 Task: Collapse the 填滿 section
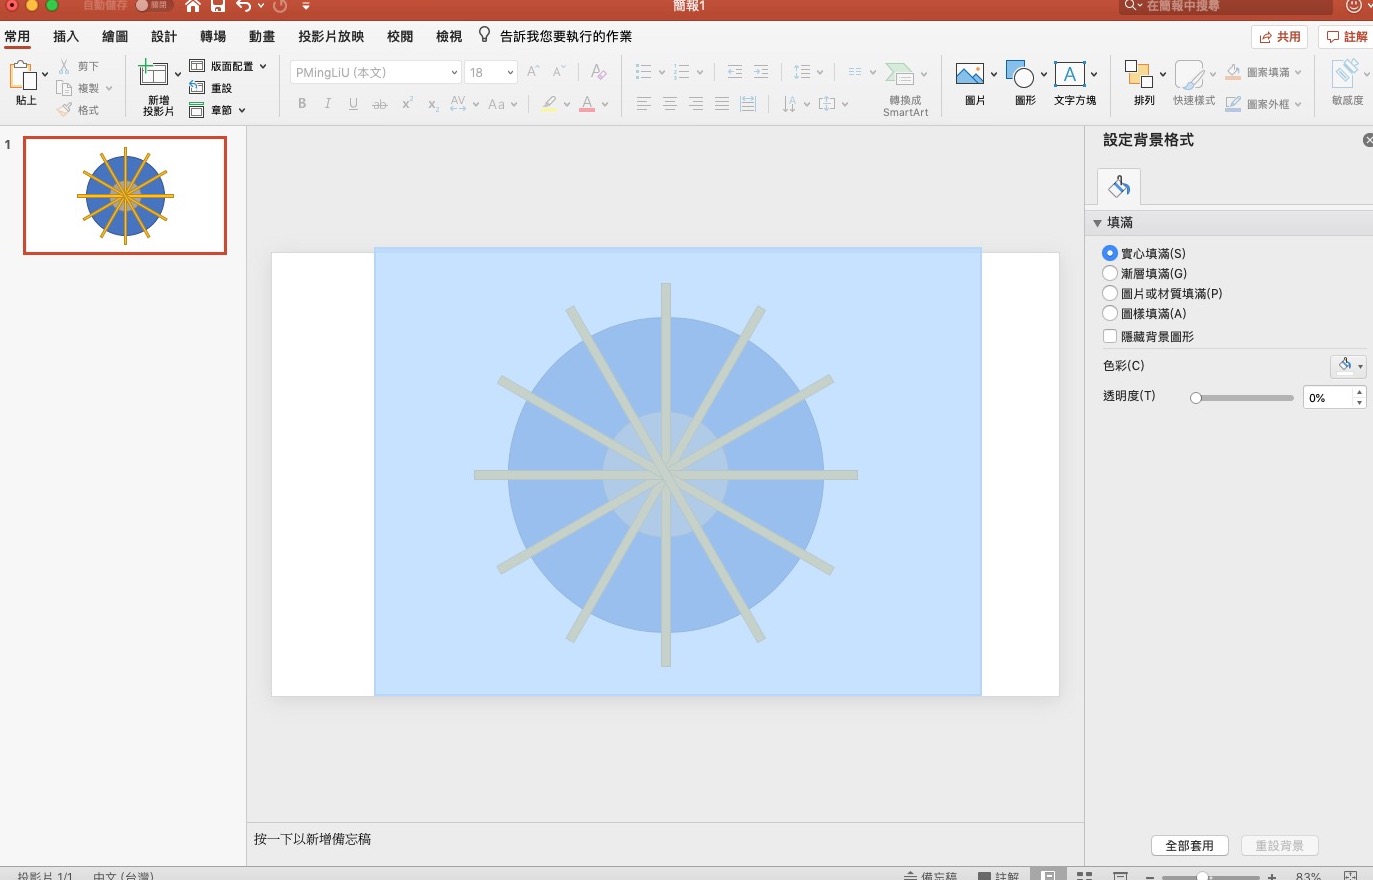coord(1098,223)
